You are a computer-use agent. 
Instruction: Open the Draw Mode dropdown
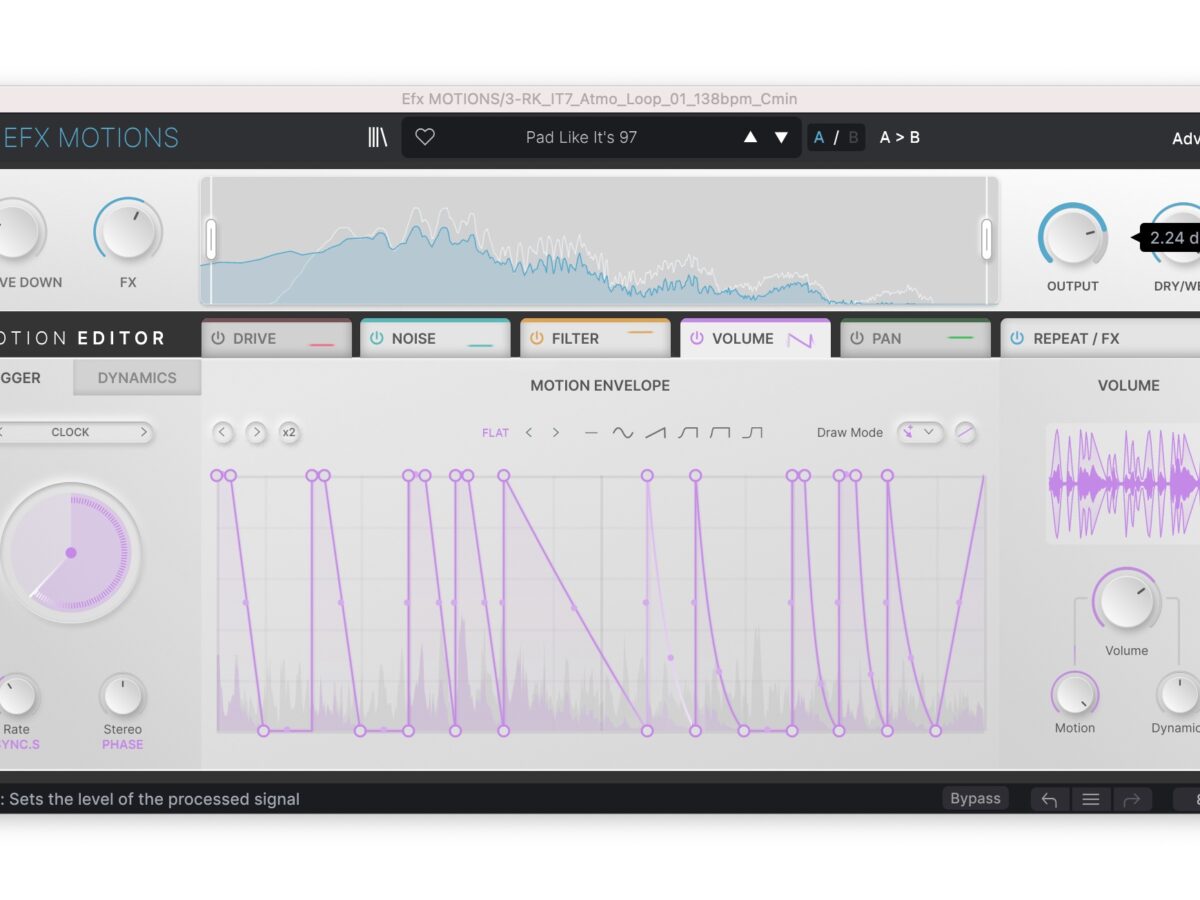(920, 433)
